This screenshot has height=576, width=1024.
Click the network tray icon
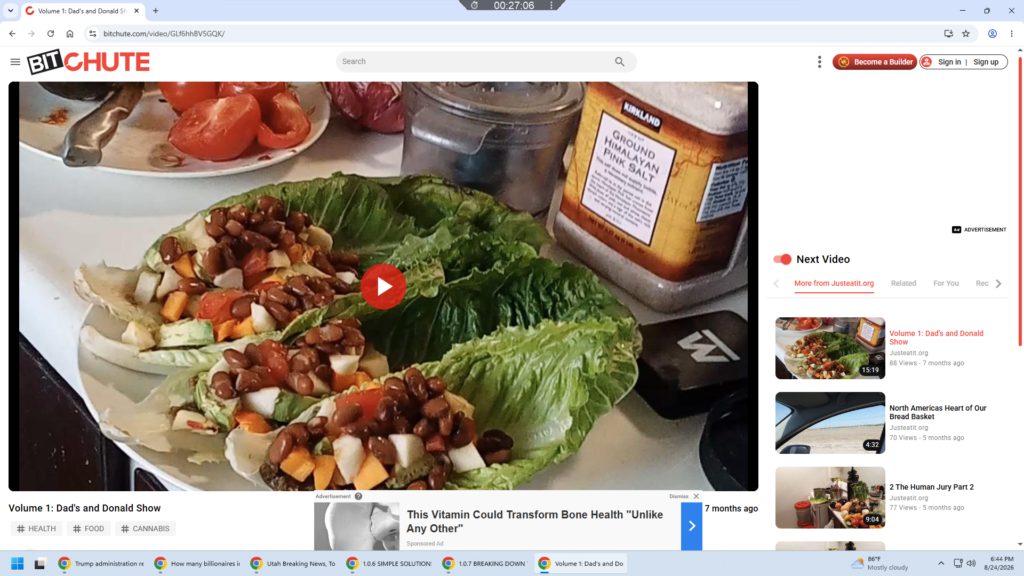coord(957,563)
